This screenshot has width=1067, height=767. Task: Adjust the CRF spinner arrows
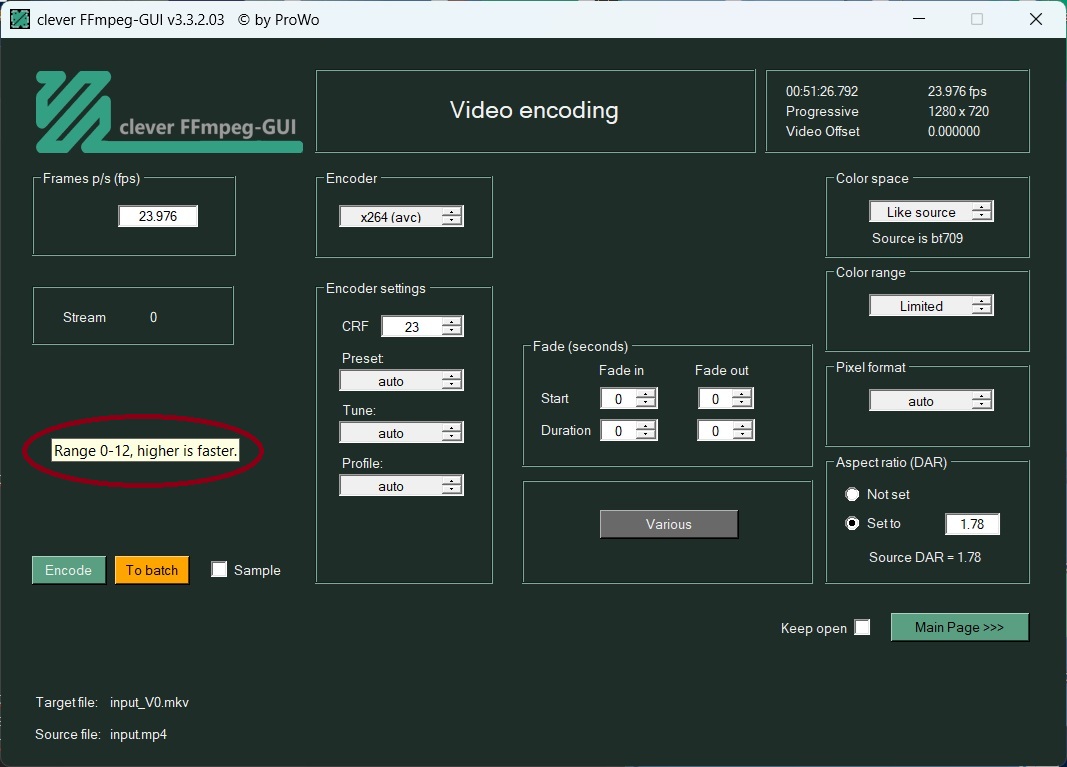pyautogui.click(x=452, y=327)
